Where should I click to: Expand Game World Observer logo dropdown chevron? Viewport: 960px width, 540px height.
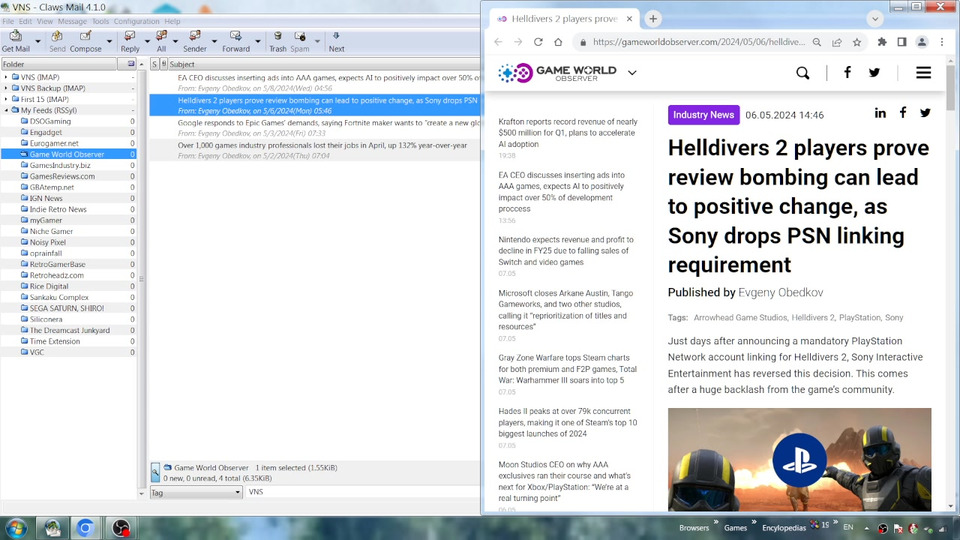tap(632, 73)
